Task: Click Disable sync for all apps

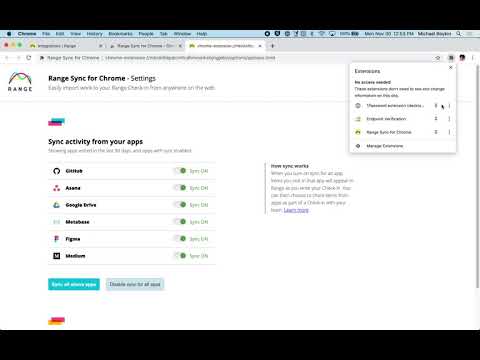Action: (x=135, y=284)
